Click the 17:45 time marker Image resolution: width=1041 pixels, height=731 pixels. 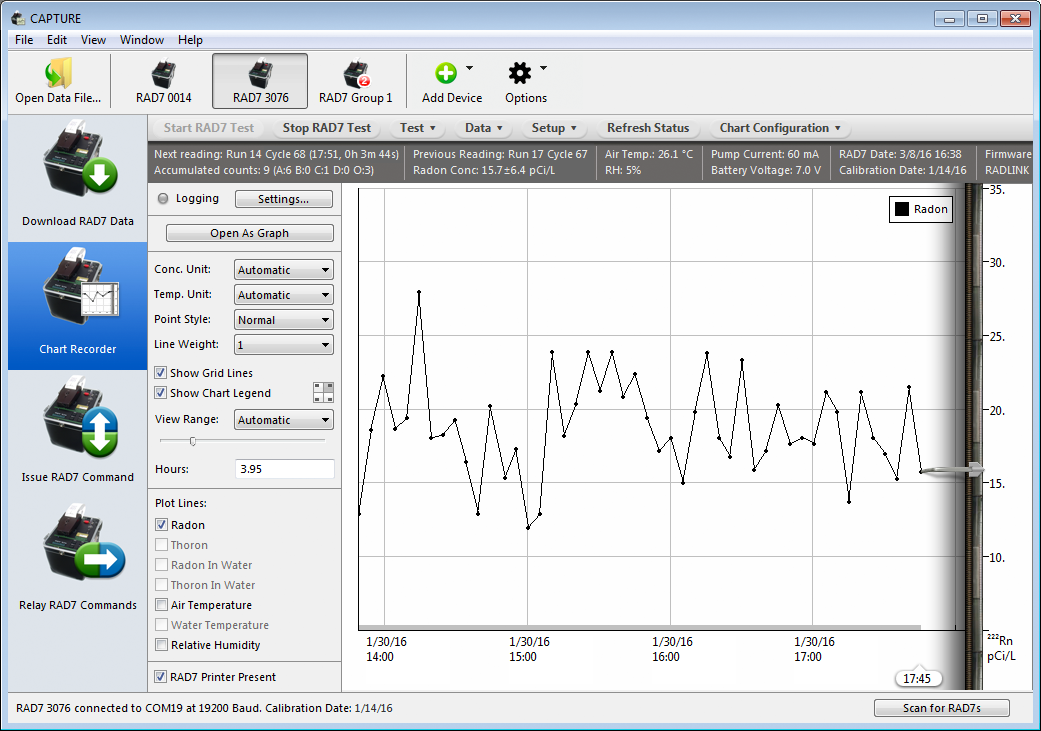pyautogui.click(x=916, y=678)
